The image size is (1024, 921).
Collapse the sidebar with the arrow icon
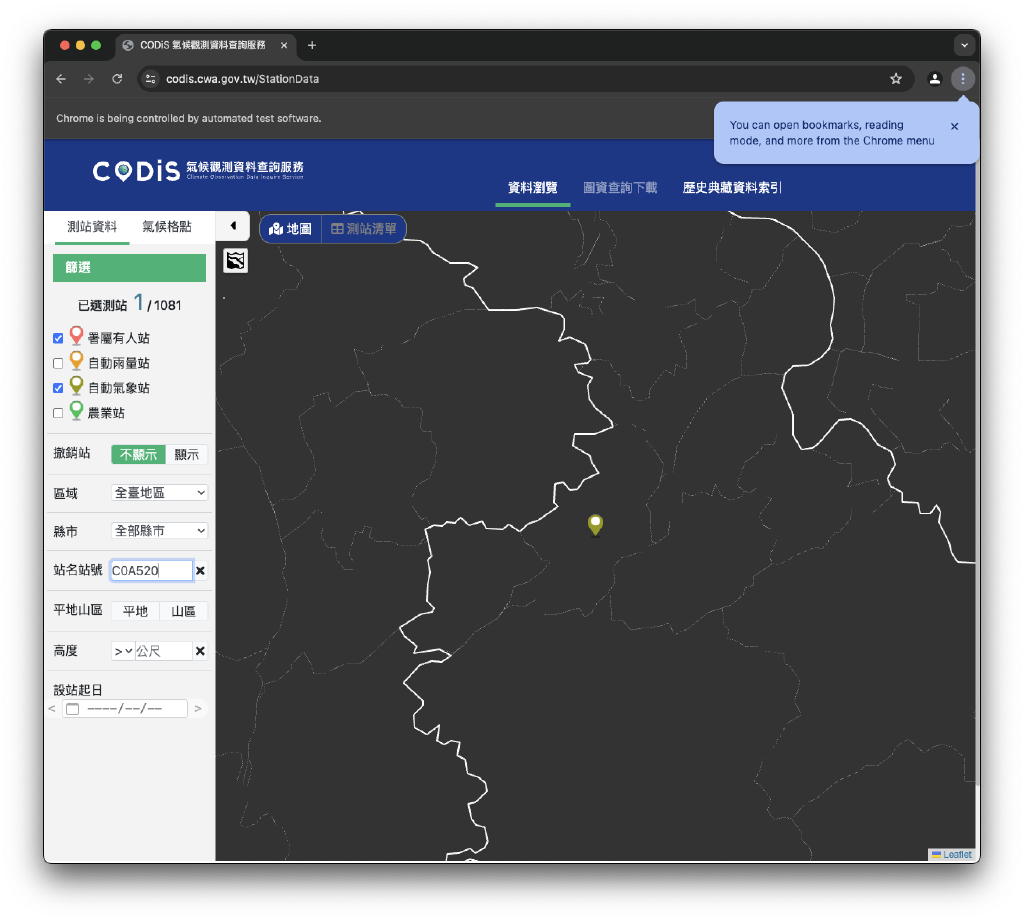(234, 225)
